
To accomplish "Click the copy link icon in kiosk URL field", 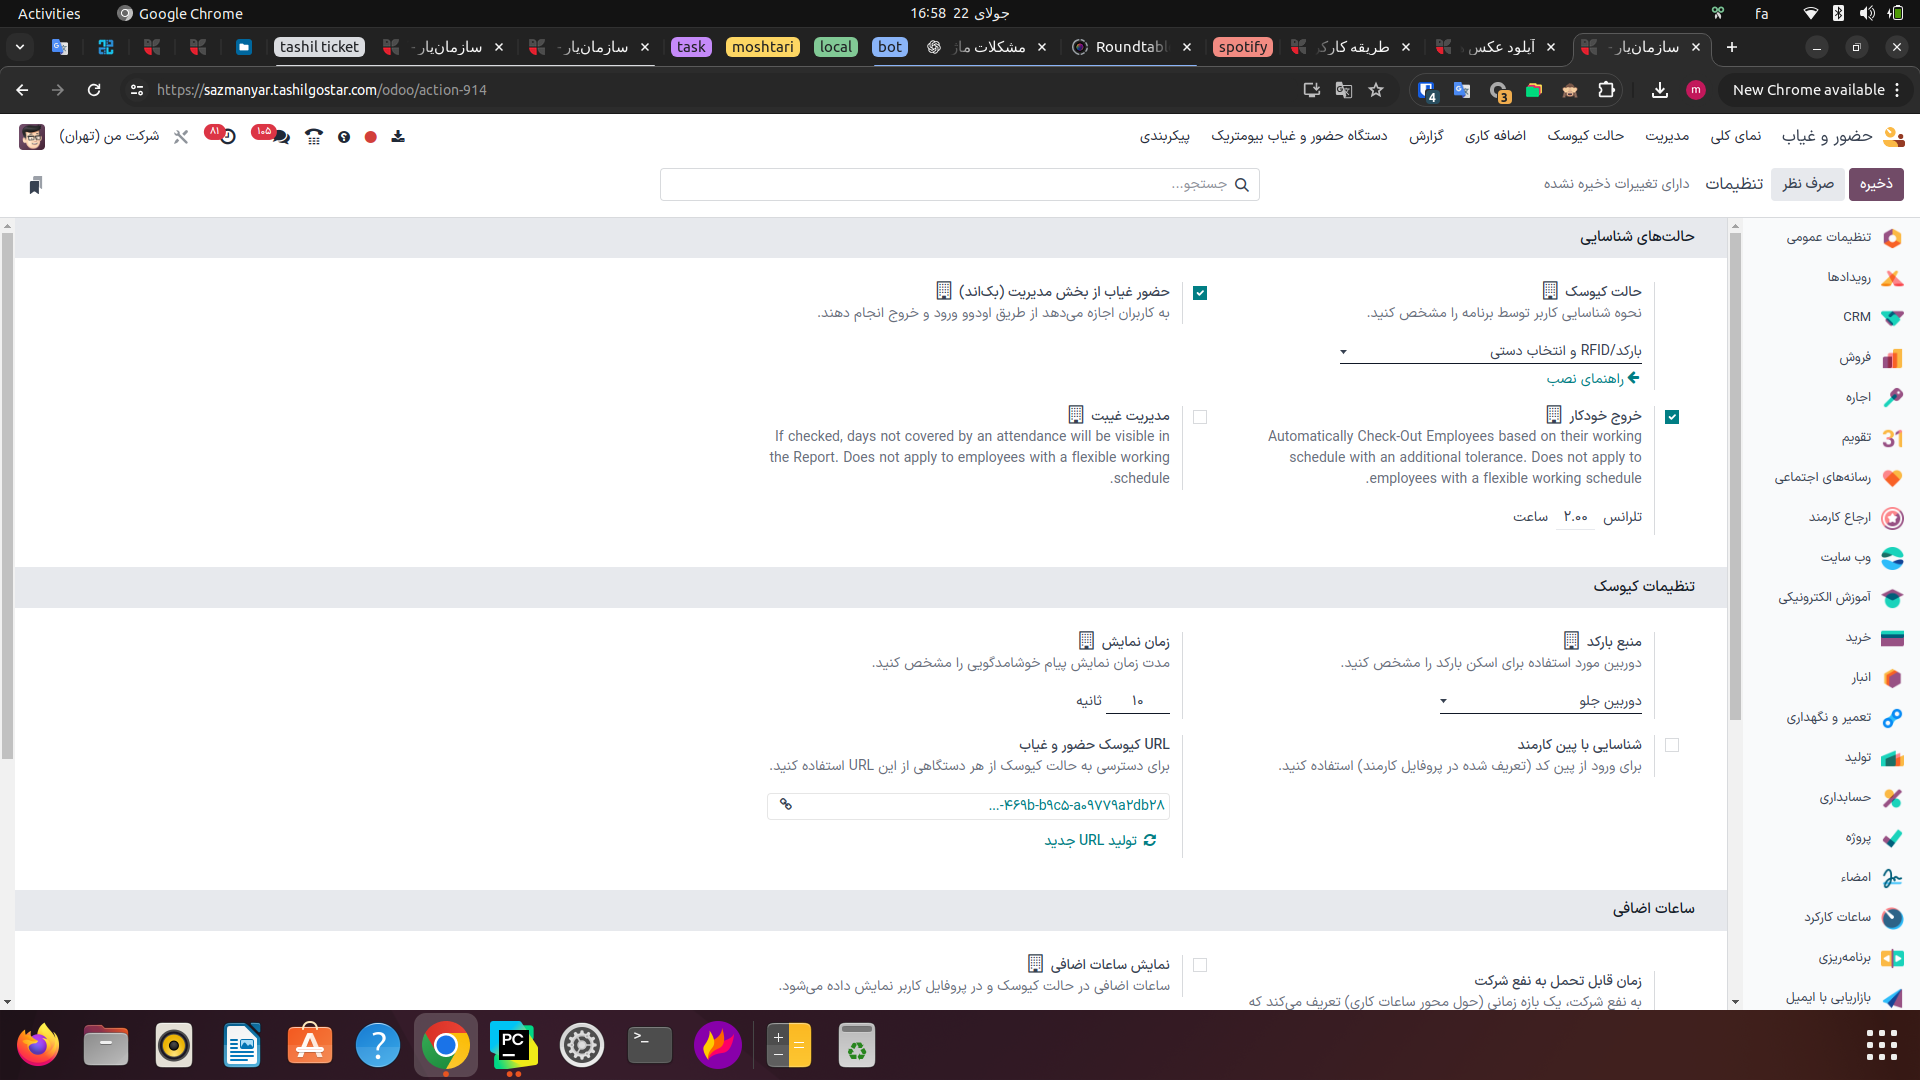I will (786, 805).
